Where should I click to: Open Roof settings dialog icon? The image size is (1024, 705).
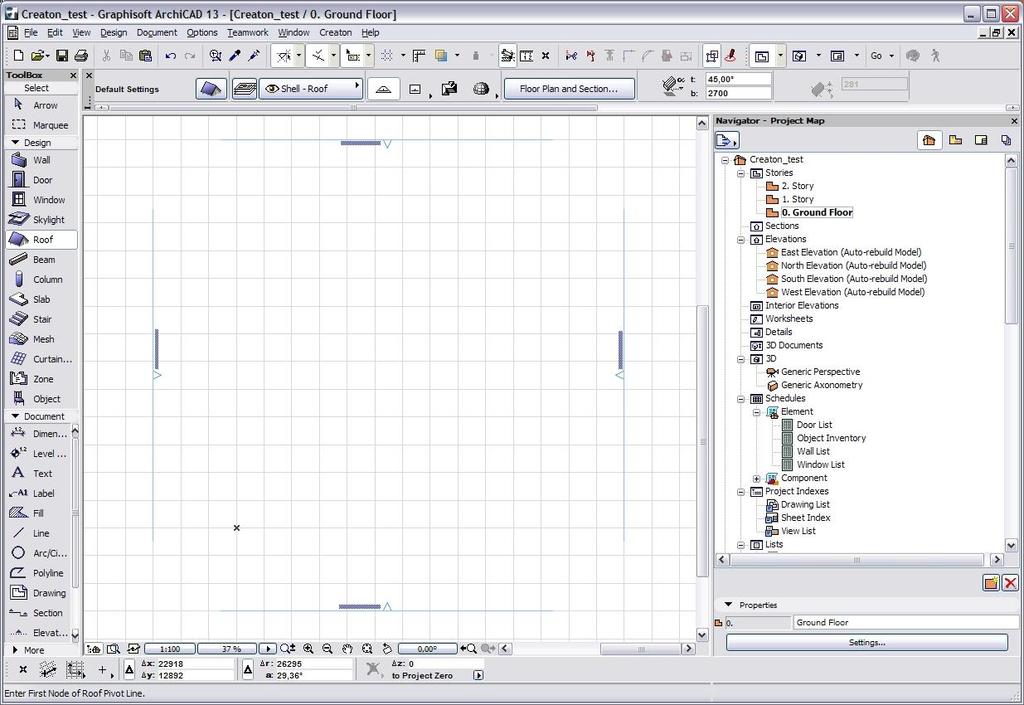(x=211, y=89)
